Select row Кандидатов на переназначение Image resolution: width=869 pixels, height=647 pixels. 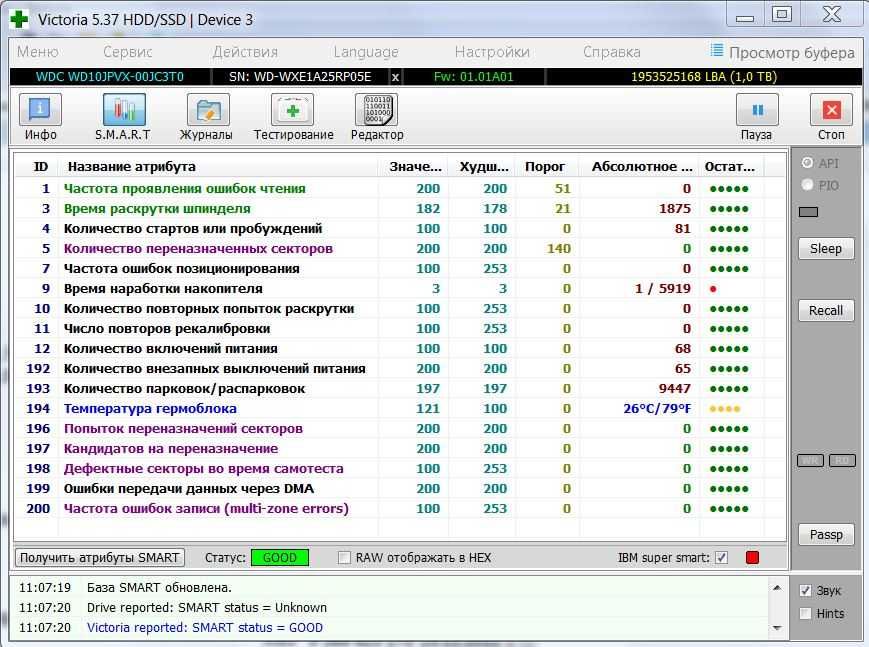400,449
